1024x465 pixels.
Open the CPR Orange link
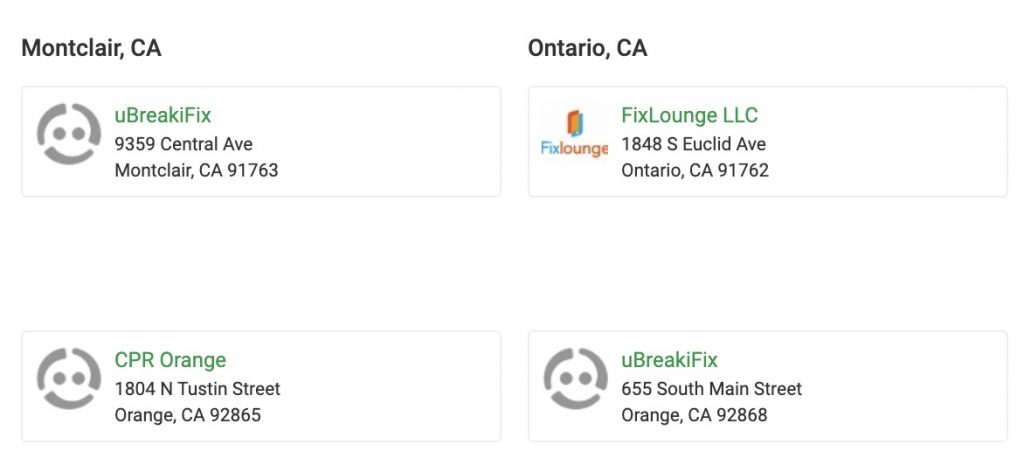click(170, 360)
